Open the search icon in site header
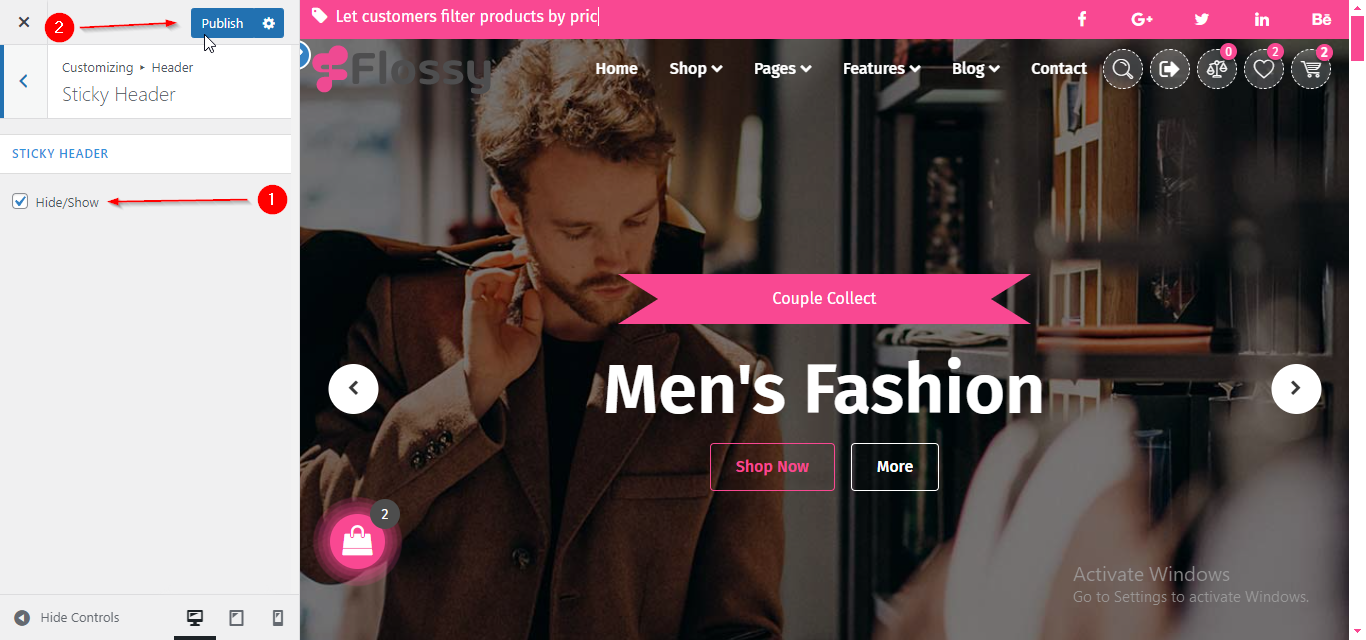 point(1123,69)
